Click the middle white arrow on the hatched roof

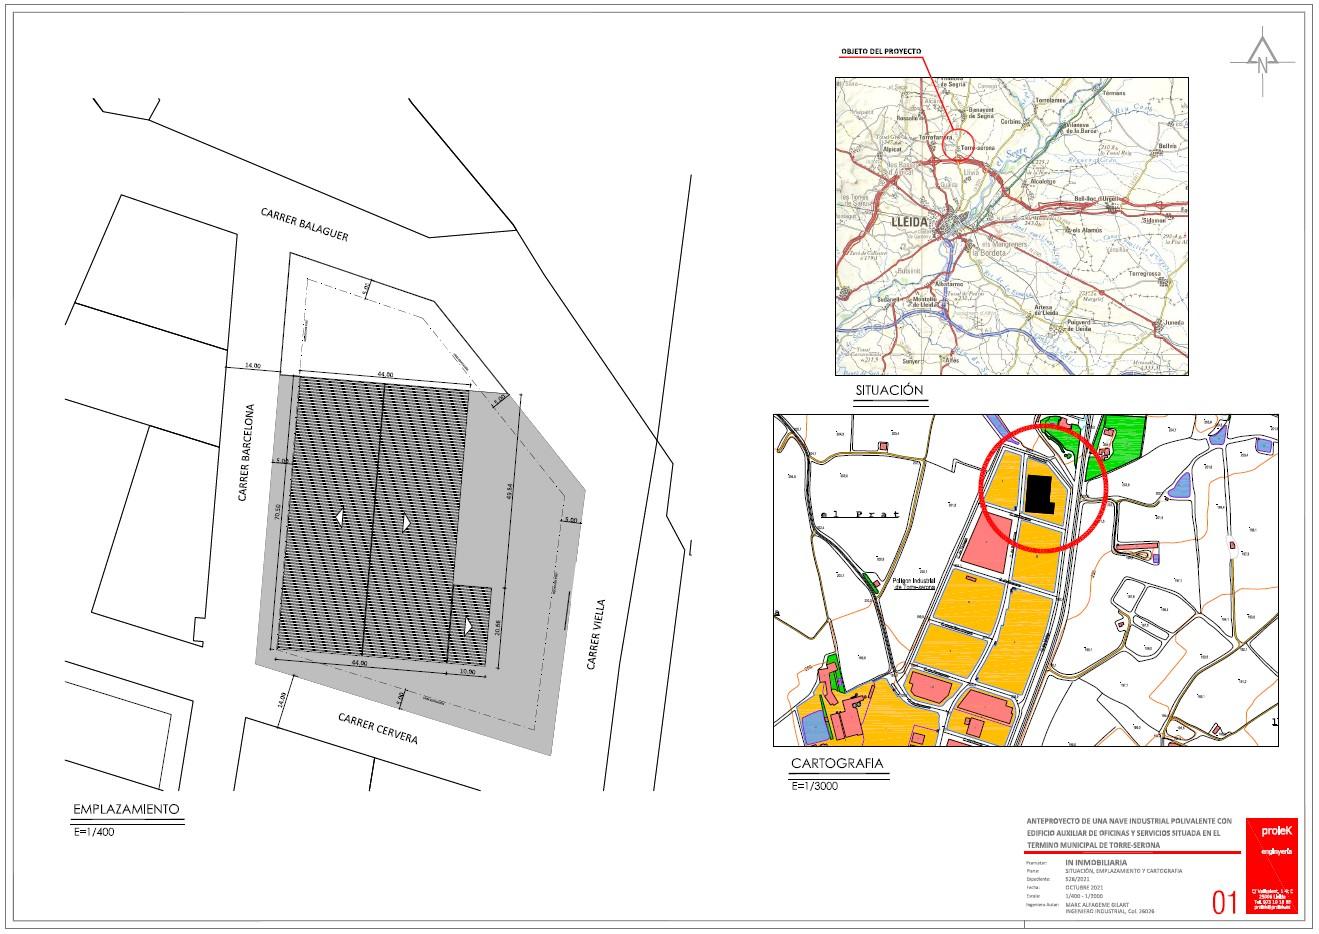[x=406, y=522]
